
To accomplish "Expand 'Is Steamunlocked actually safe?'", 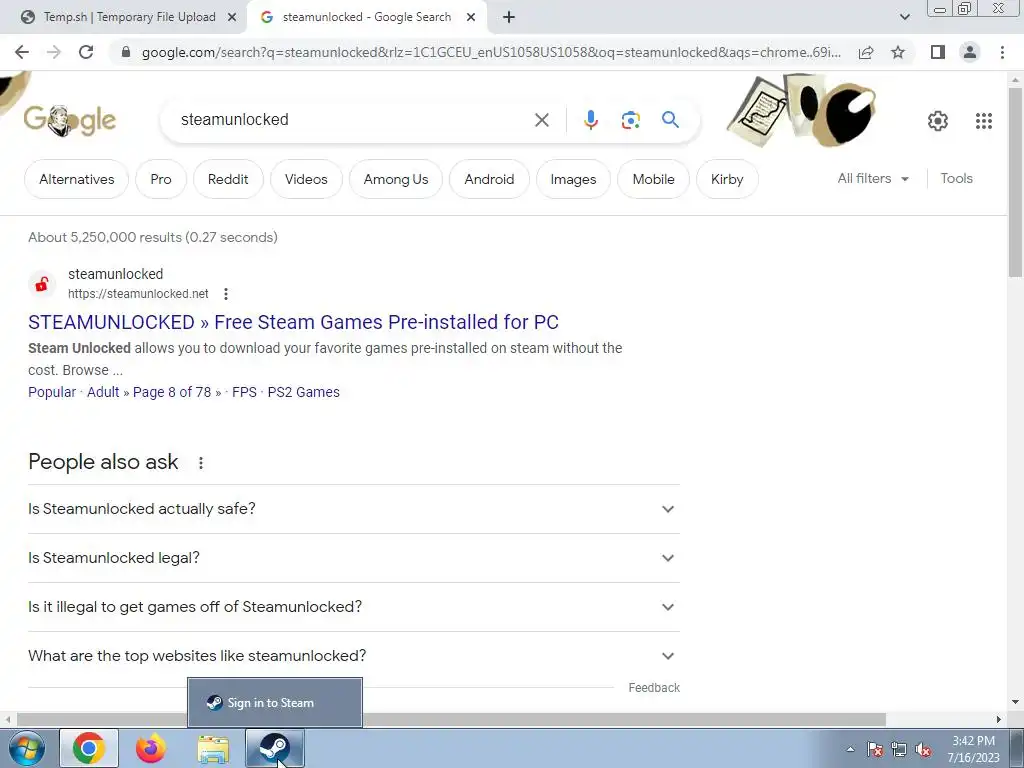I will (x=353, y=509).
